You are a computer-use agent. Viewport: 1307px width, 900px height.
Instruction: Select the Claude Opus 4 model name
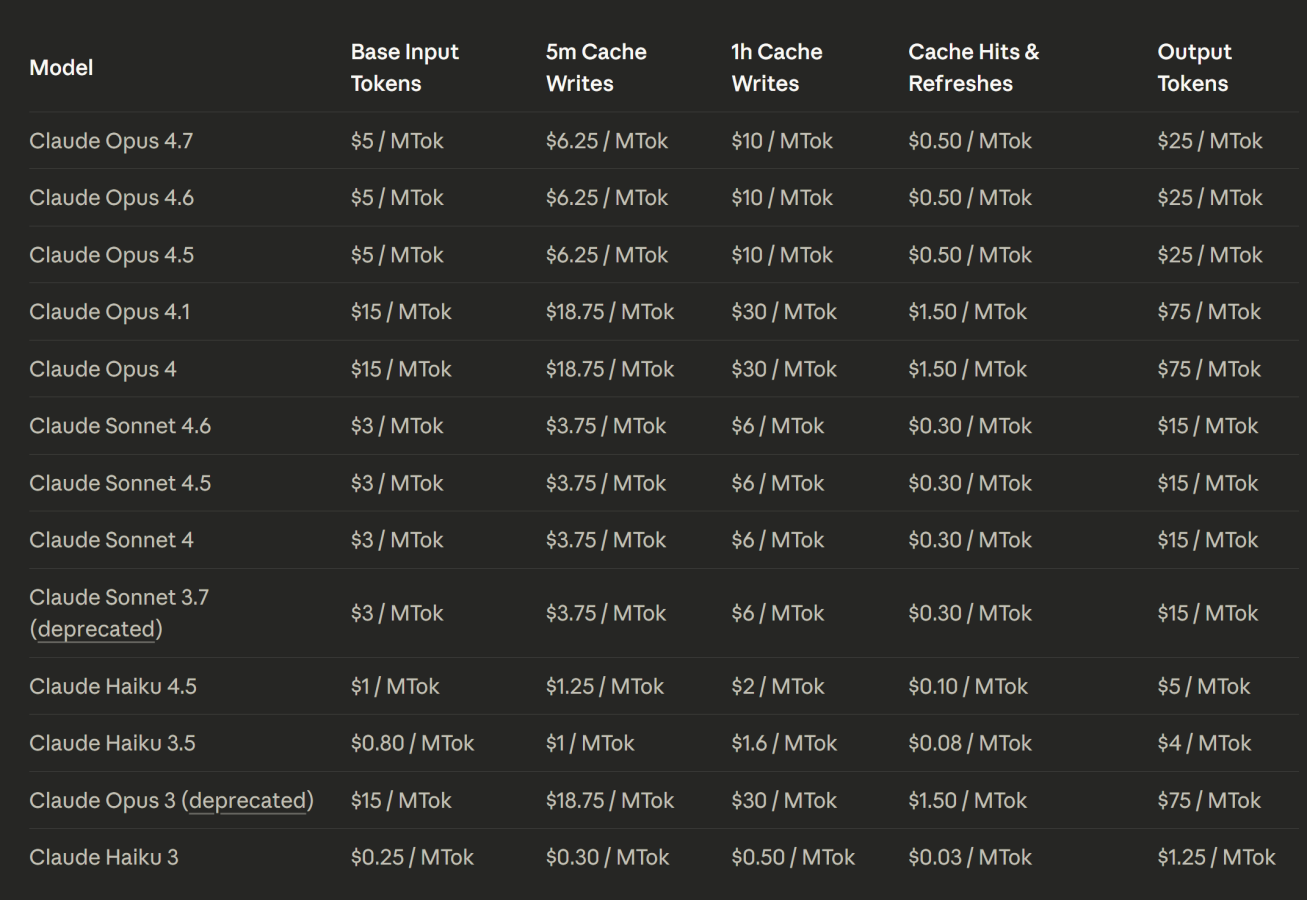(103, 369)
